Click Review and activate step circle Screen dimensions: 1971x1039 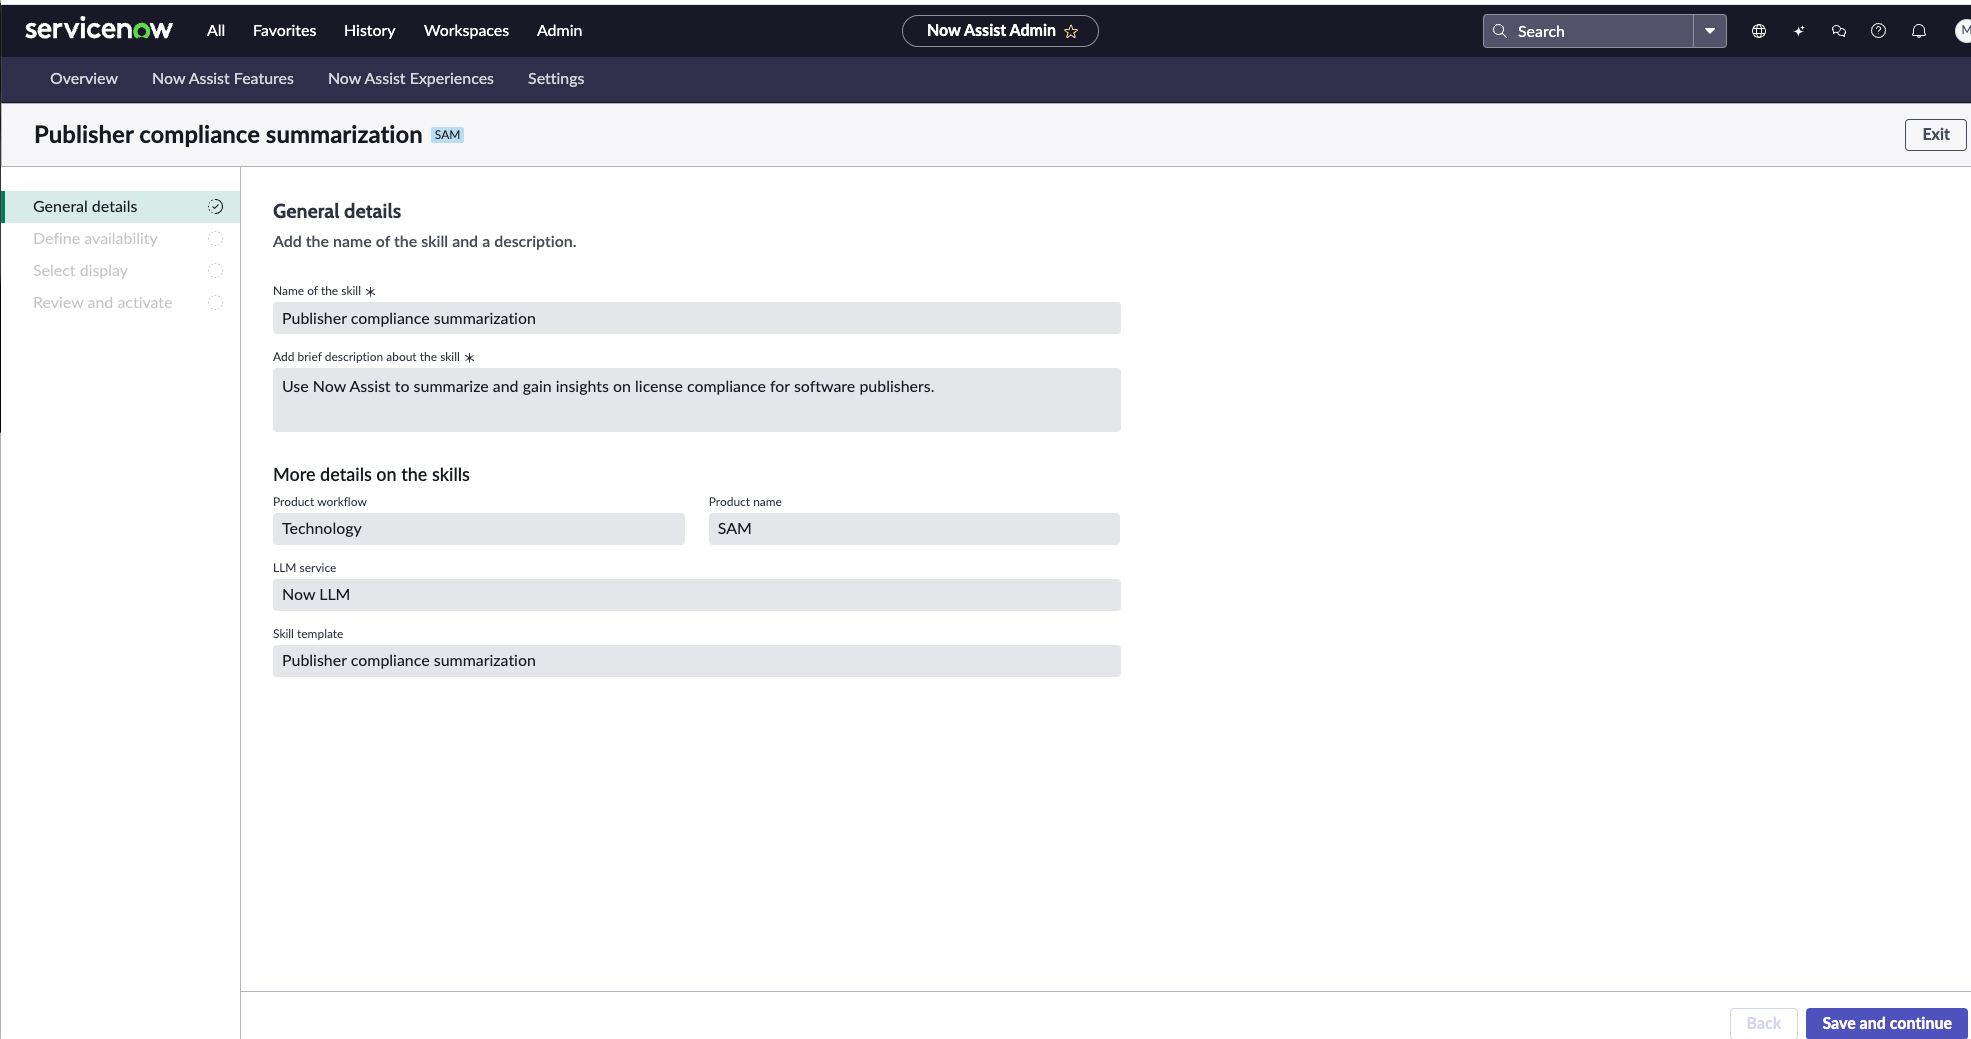[x=215, y=303]
